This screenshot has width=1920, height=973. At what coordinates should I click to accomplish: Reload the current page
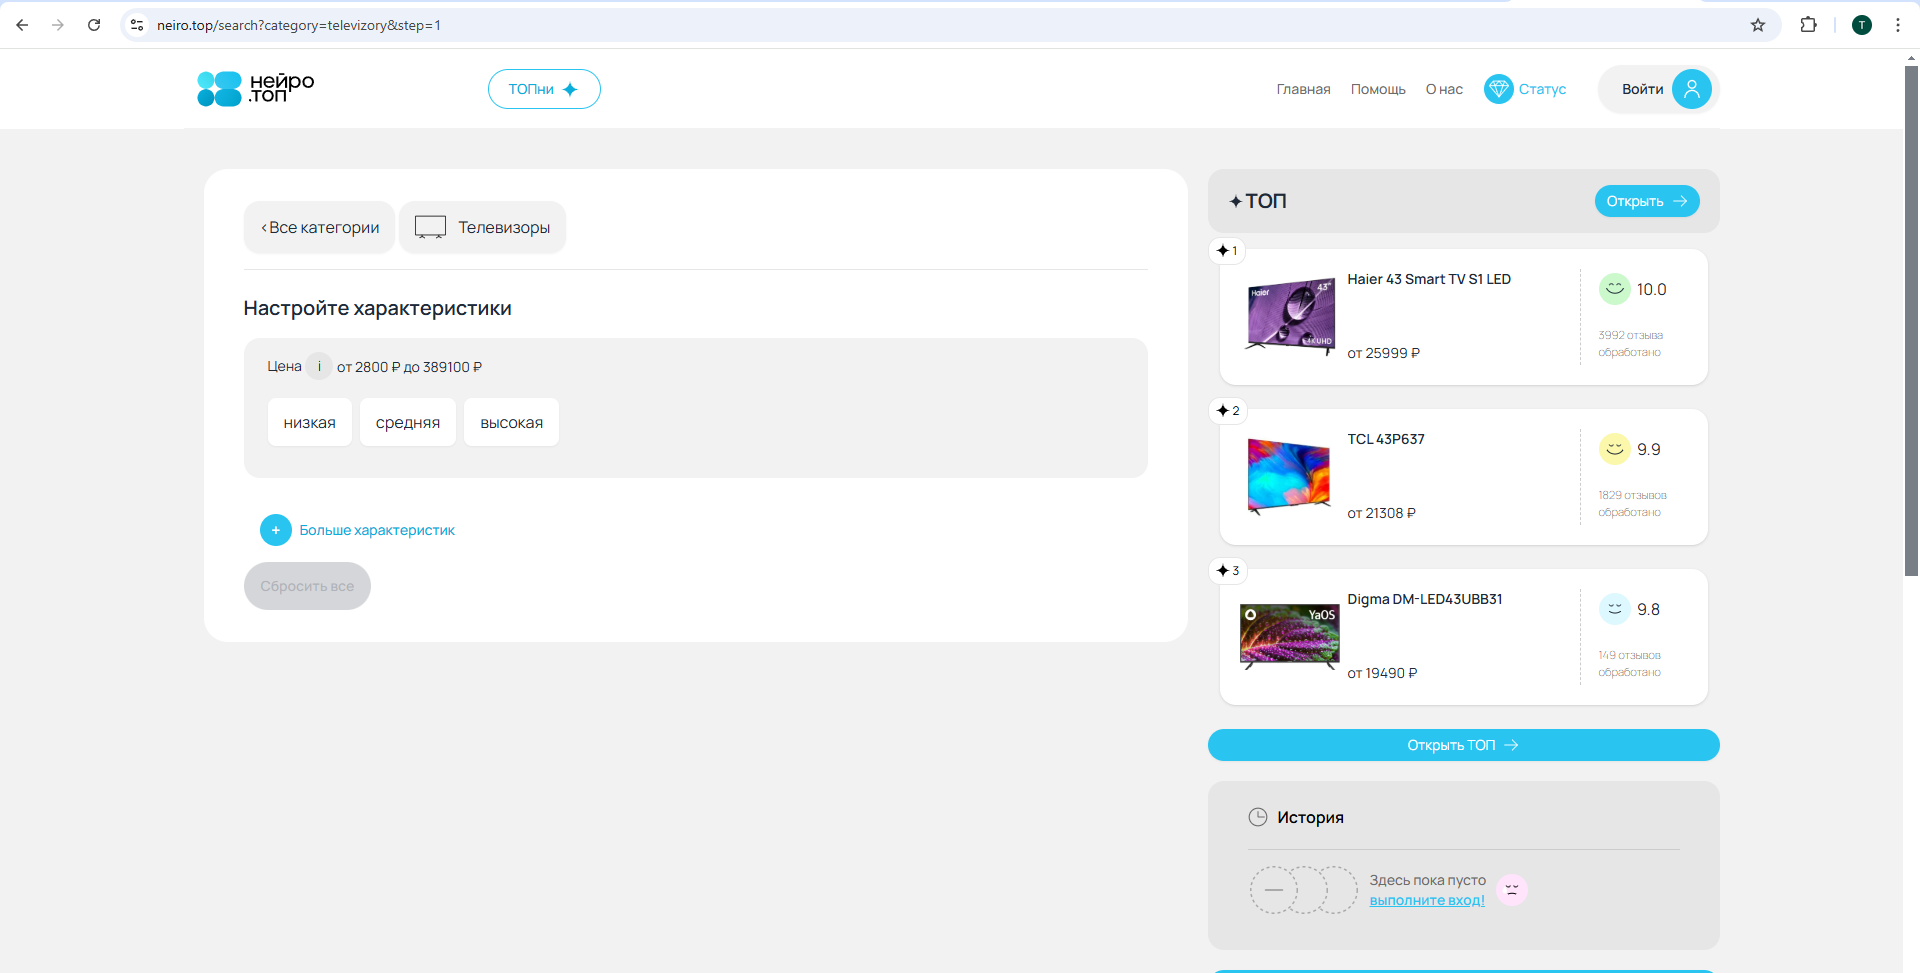(94, 25)
